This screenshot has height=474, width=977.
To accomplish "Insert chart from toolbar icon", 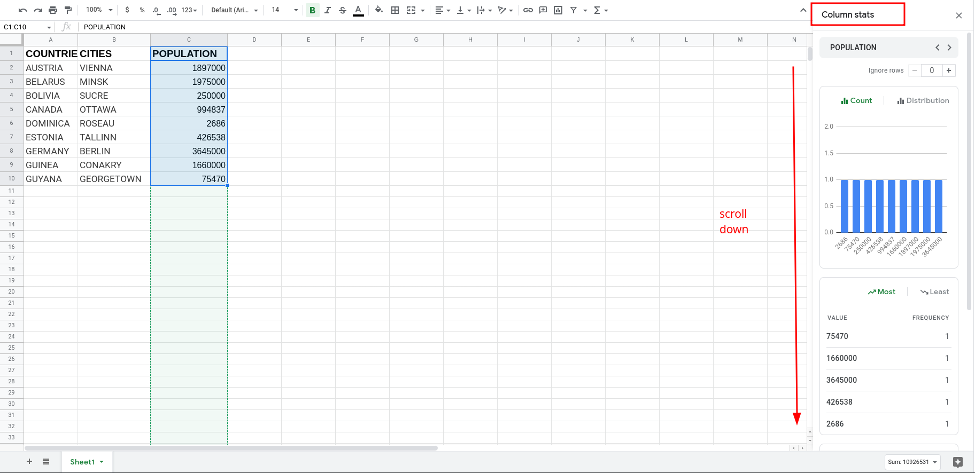I will 558,10.
